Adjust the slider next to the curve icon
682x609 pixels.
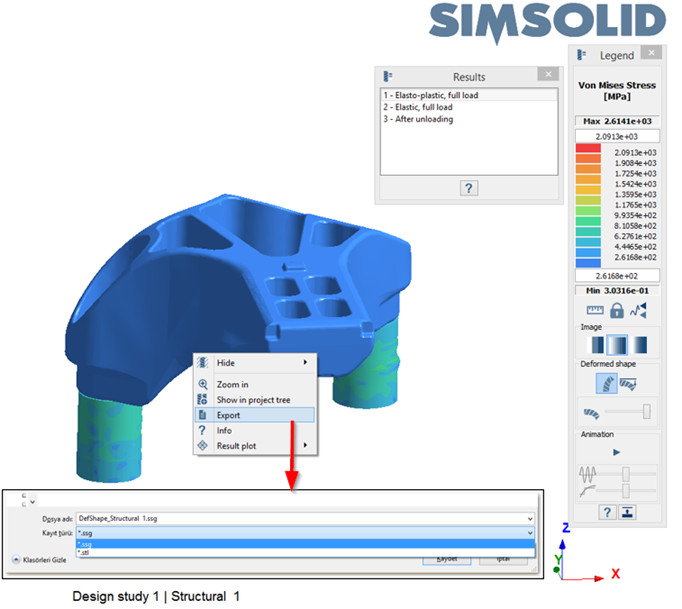pyautogui.click(x=627, y=491)
